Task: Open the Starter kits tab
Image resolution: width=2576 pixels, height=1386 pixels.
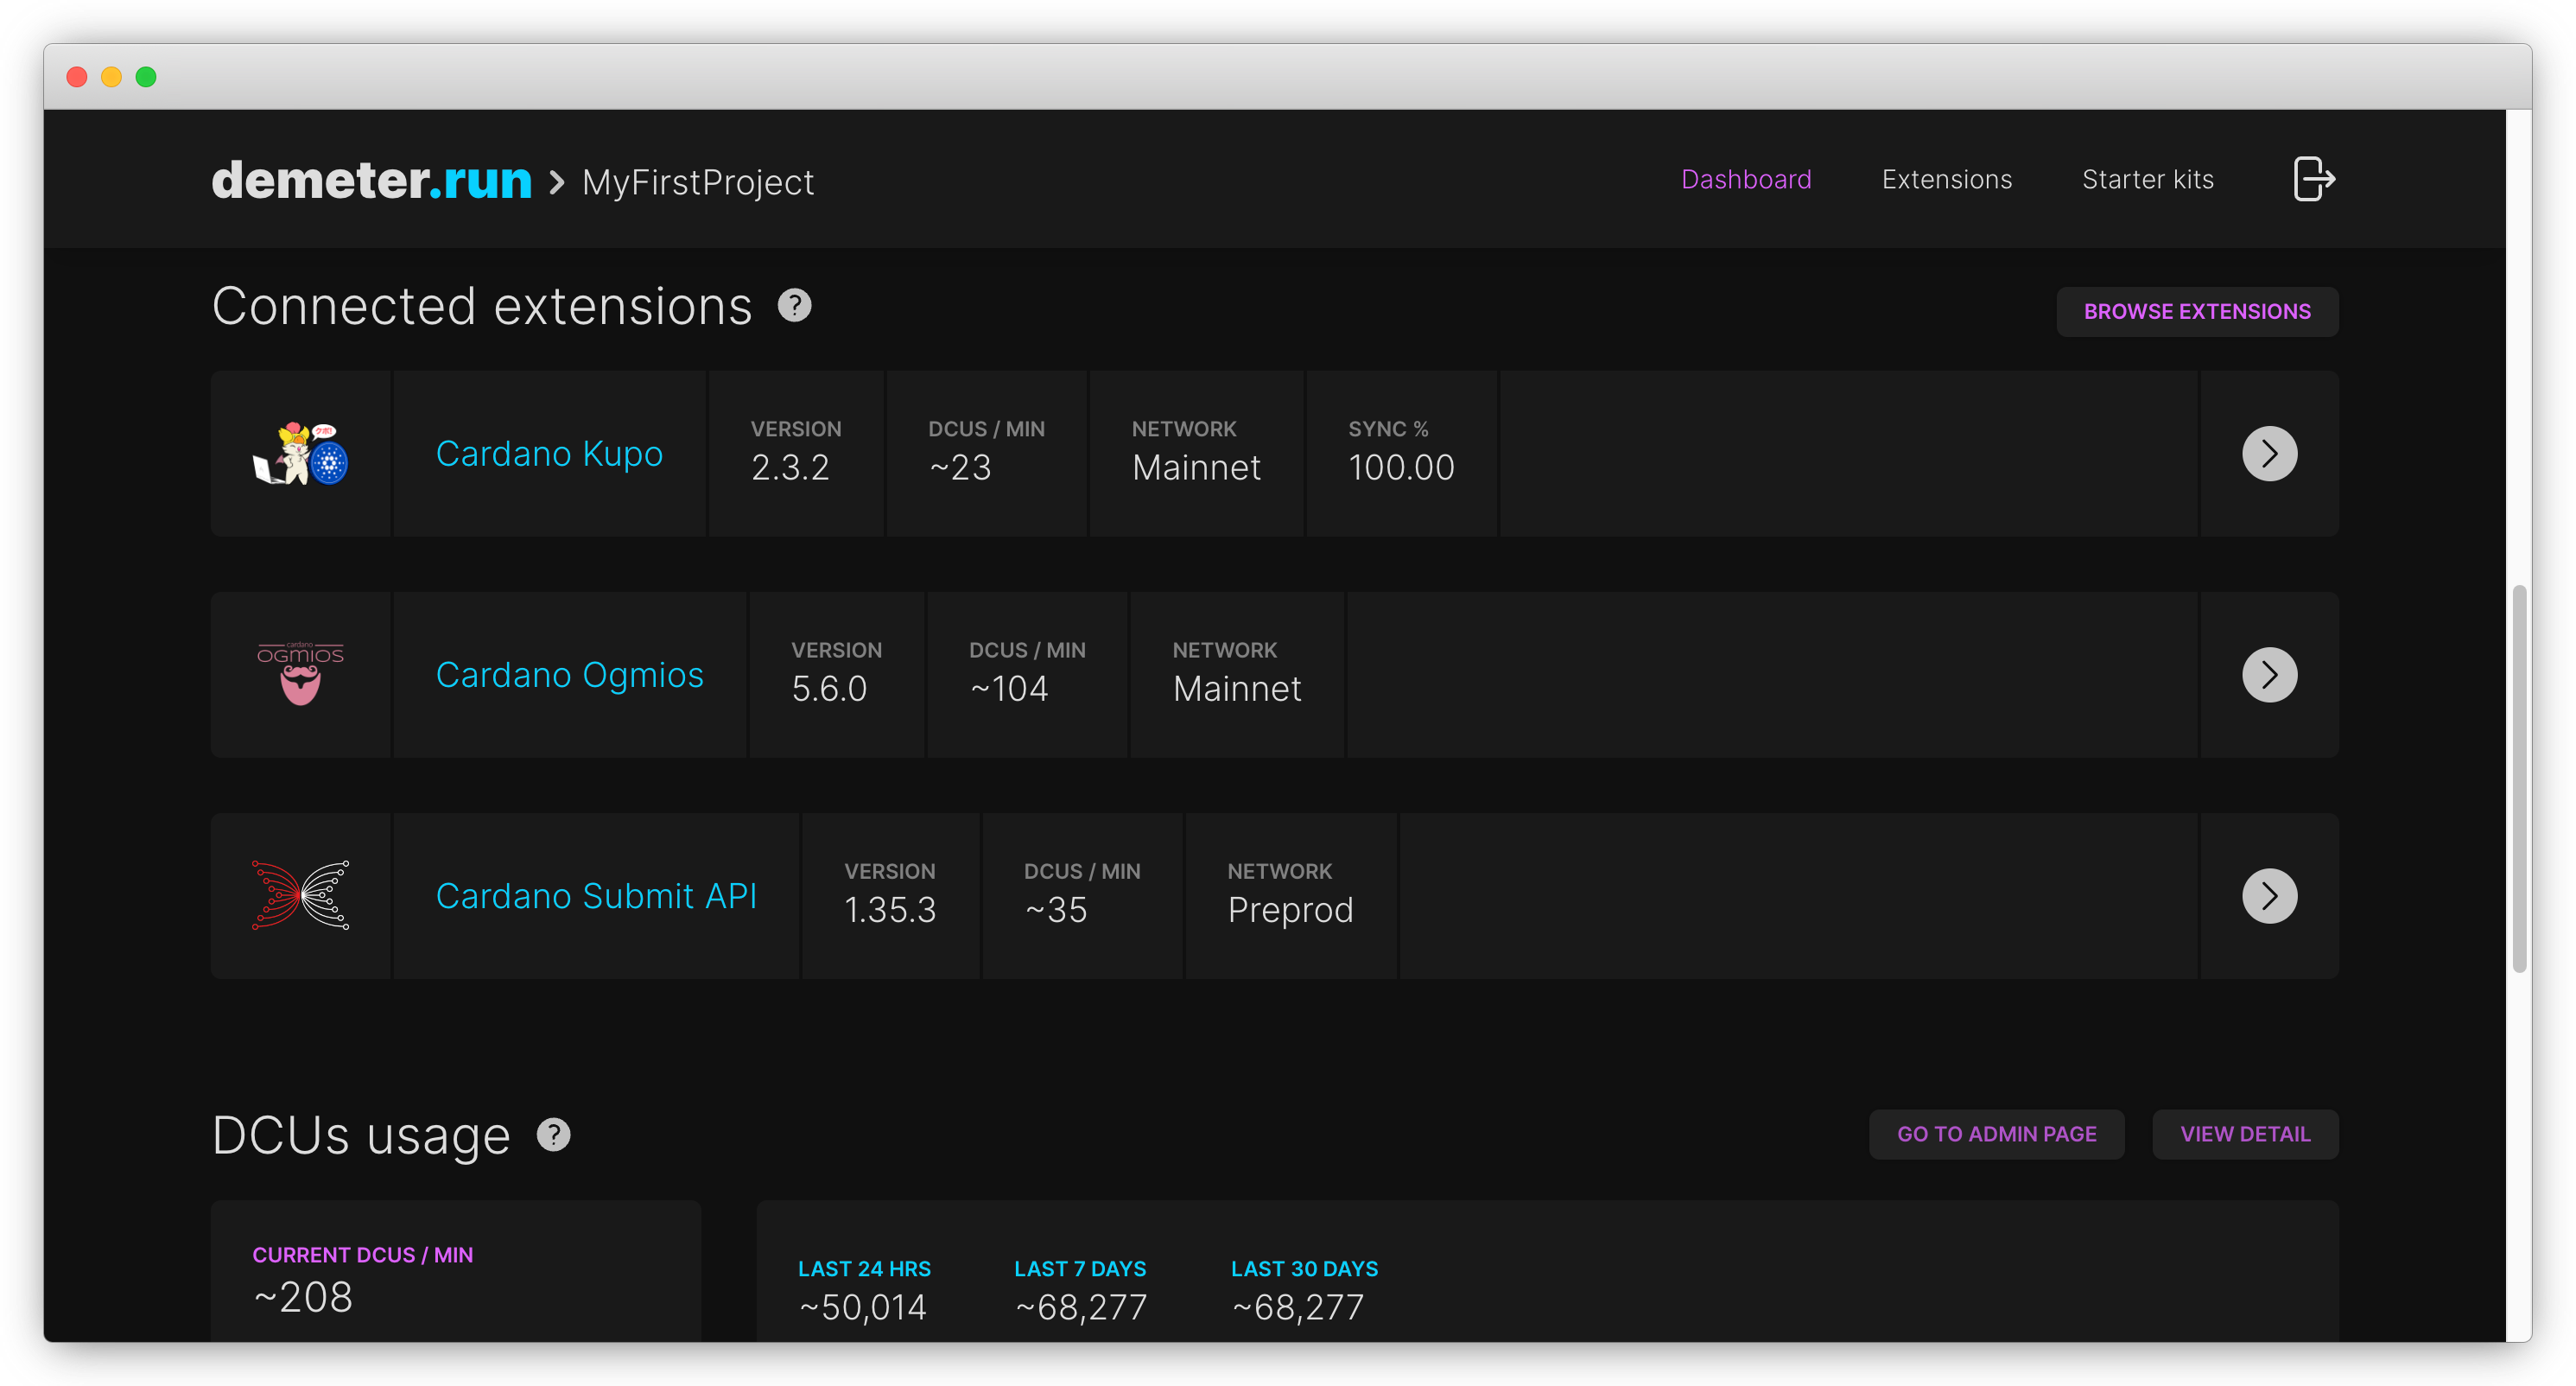Action: 2147,180
